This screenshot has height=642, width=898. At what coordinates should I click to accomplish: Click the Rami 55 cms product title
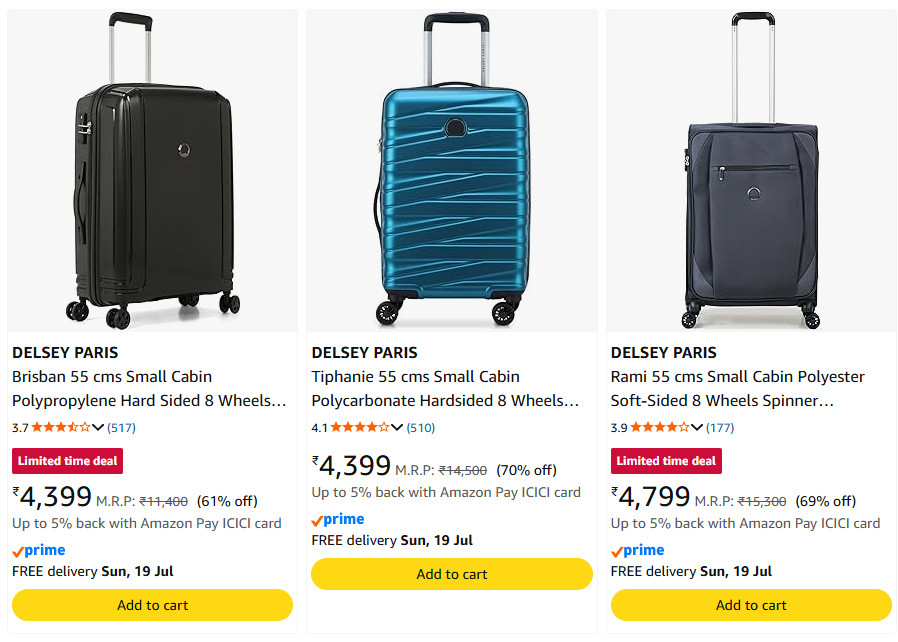pos(738,389)
